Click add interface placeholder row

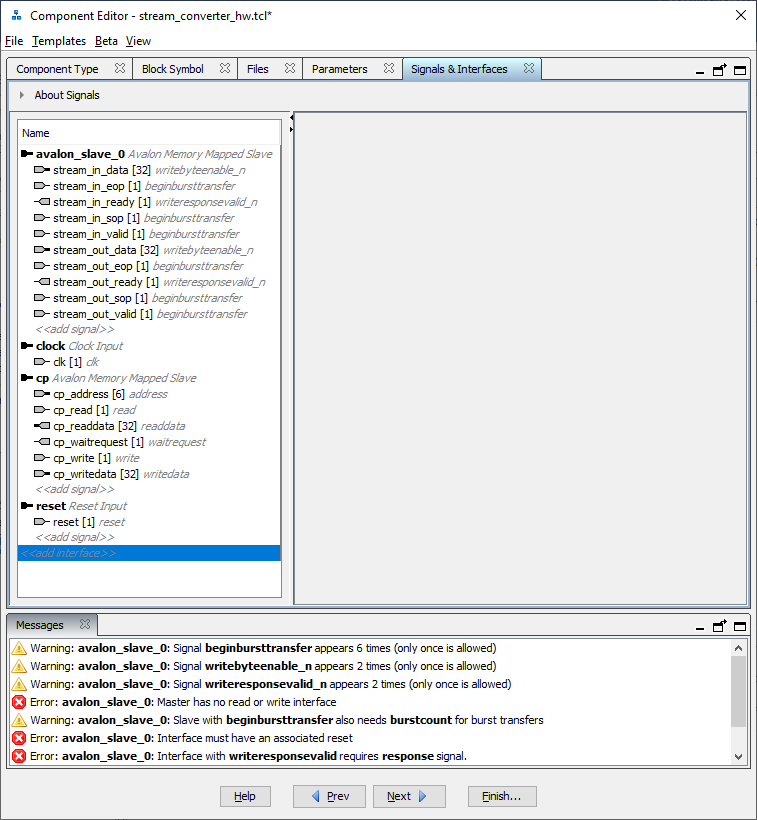coord(69,553)
